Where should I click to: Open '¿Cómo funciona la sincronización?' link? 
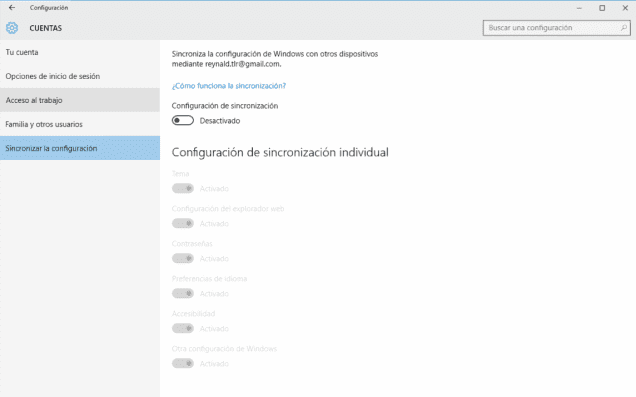(229, 86)
